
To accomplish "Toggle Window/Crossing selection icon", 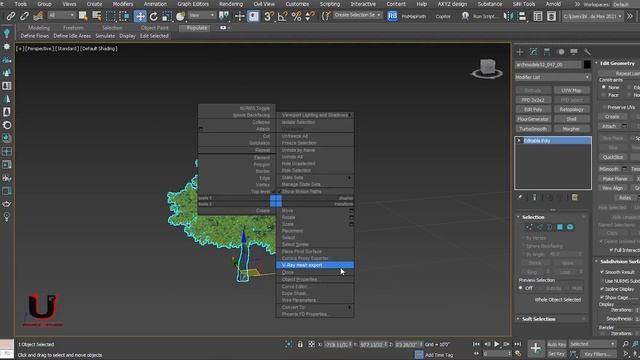I will (124, 16).
